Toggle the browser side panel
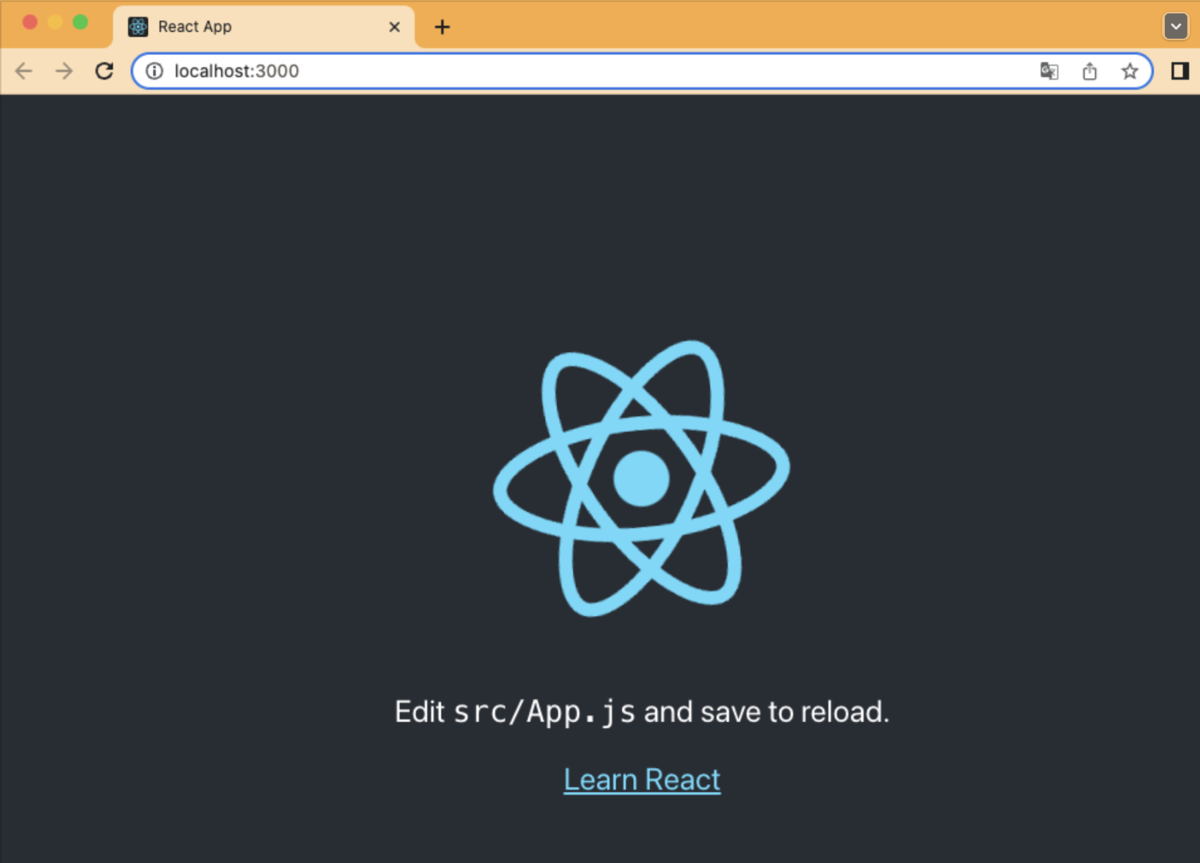Image resolution: width=1200 pixels, height=863 pixels. pos(1180,71)
